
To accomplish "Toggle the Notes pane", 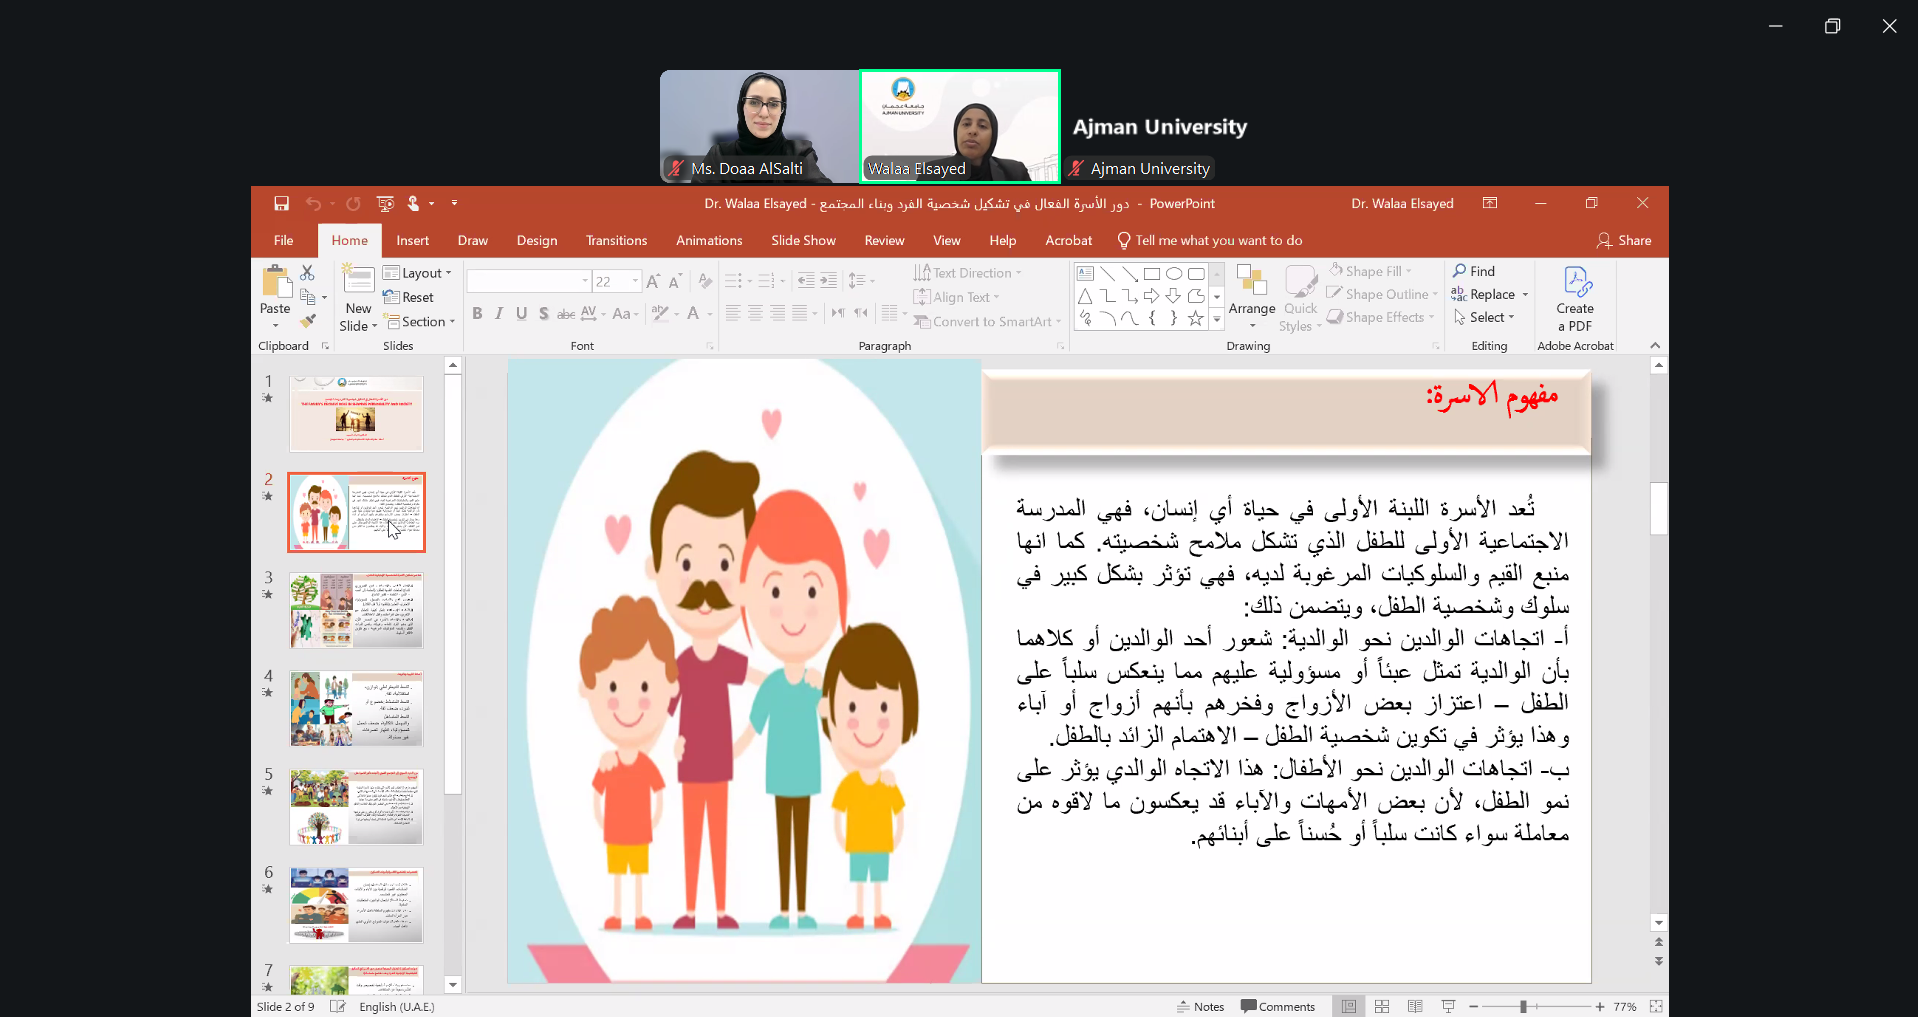I will (x=1201, y=1007).
